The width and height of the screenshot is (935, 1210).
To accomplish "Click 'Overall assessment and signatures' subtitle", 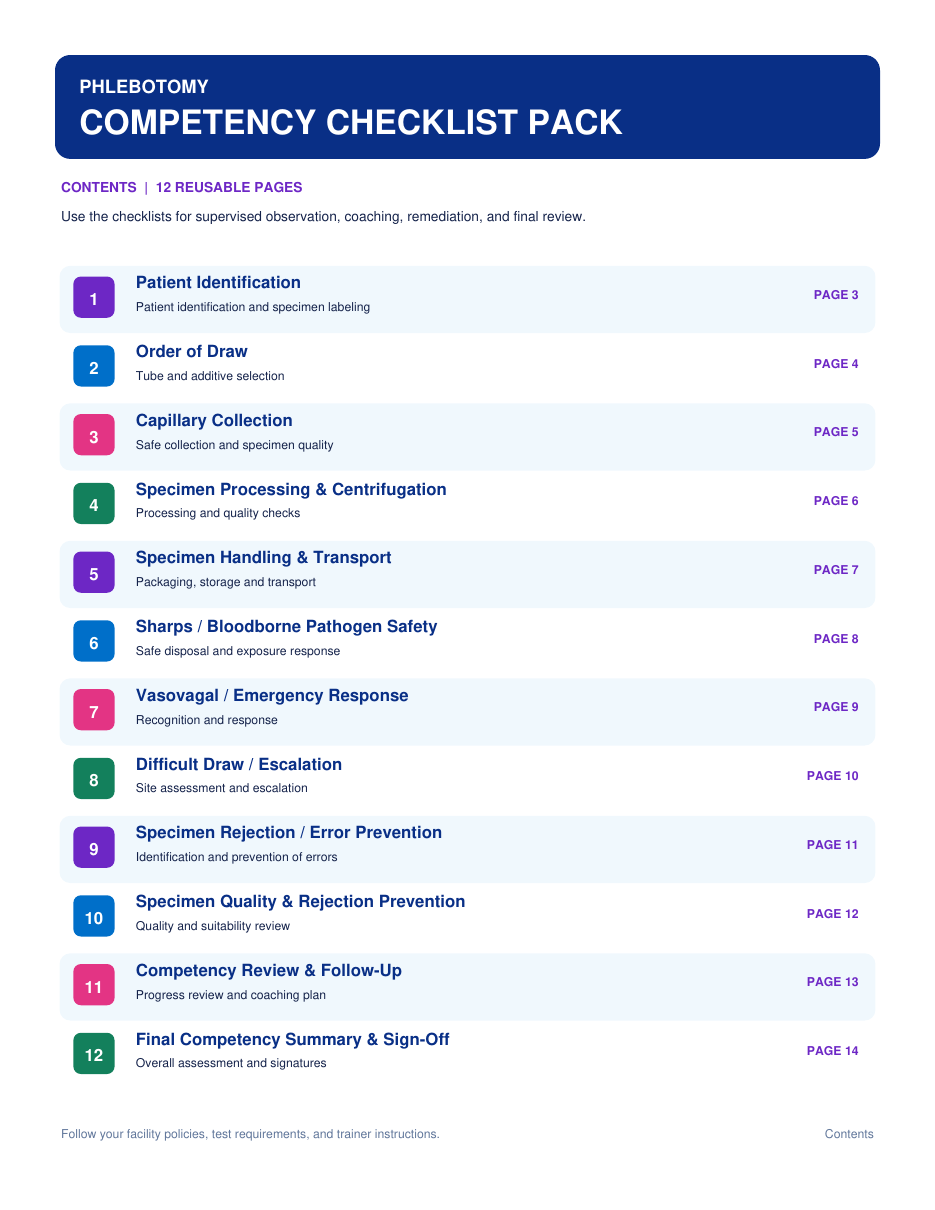I will tap(231, 1063).
